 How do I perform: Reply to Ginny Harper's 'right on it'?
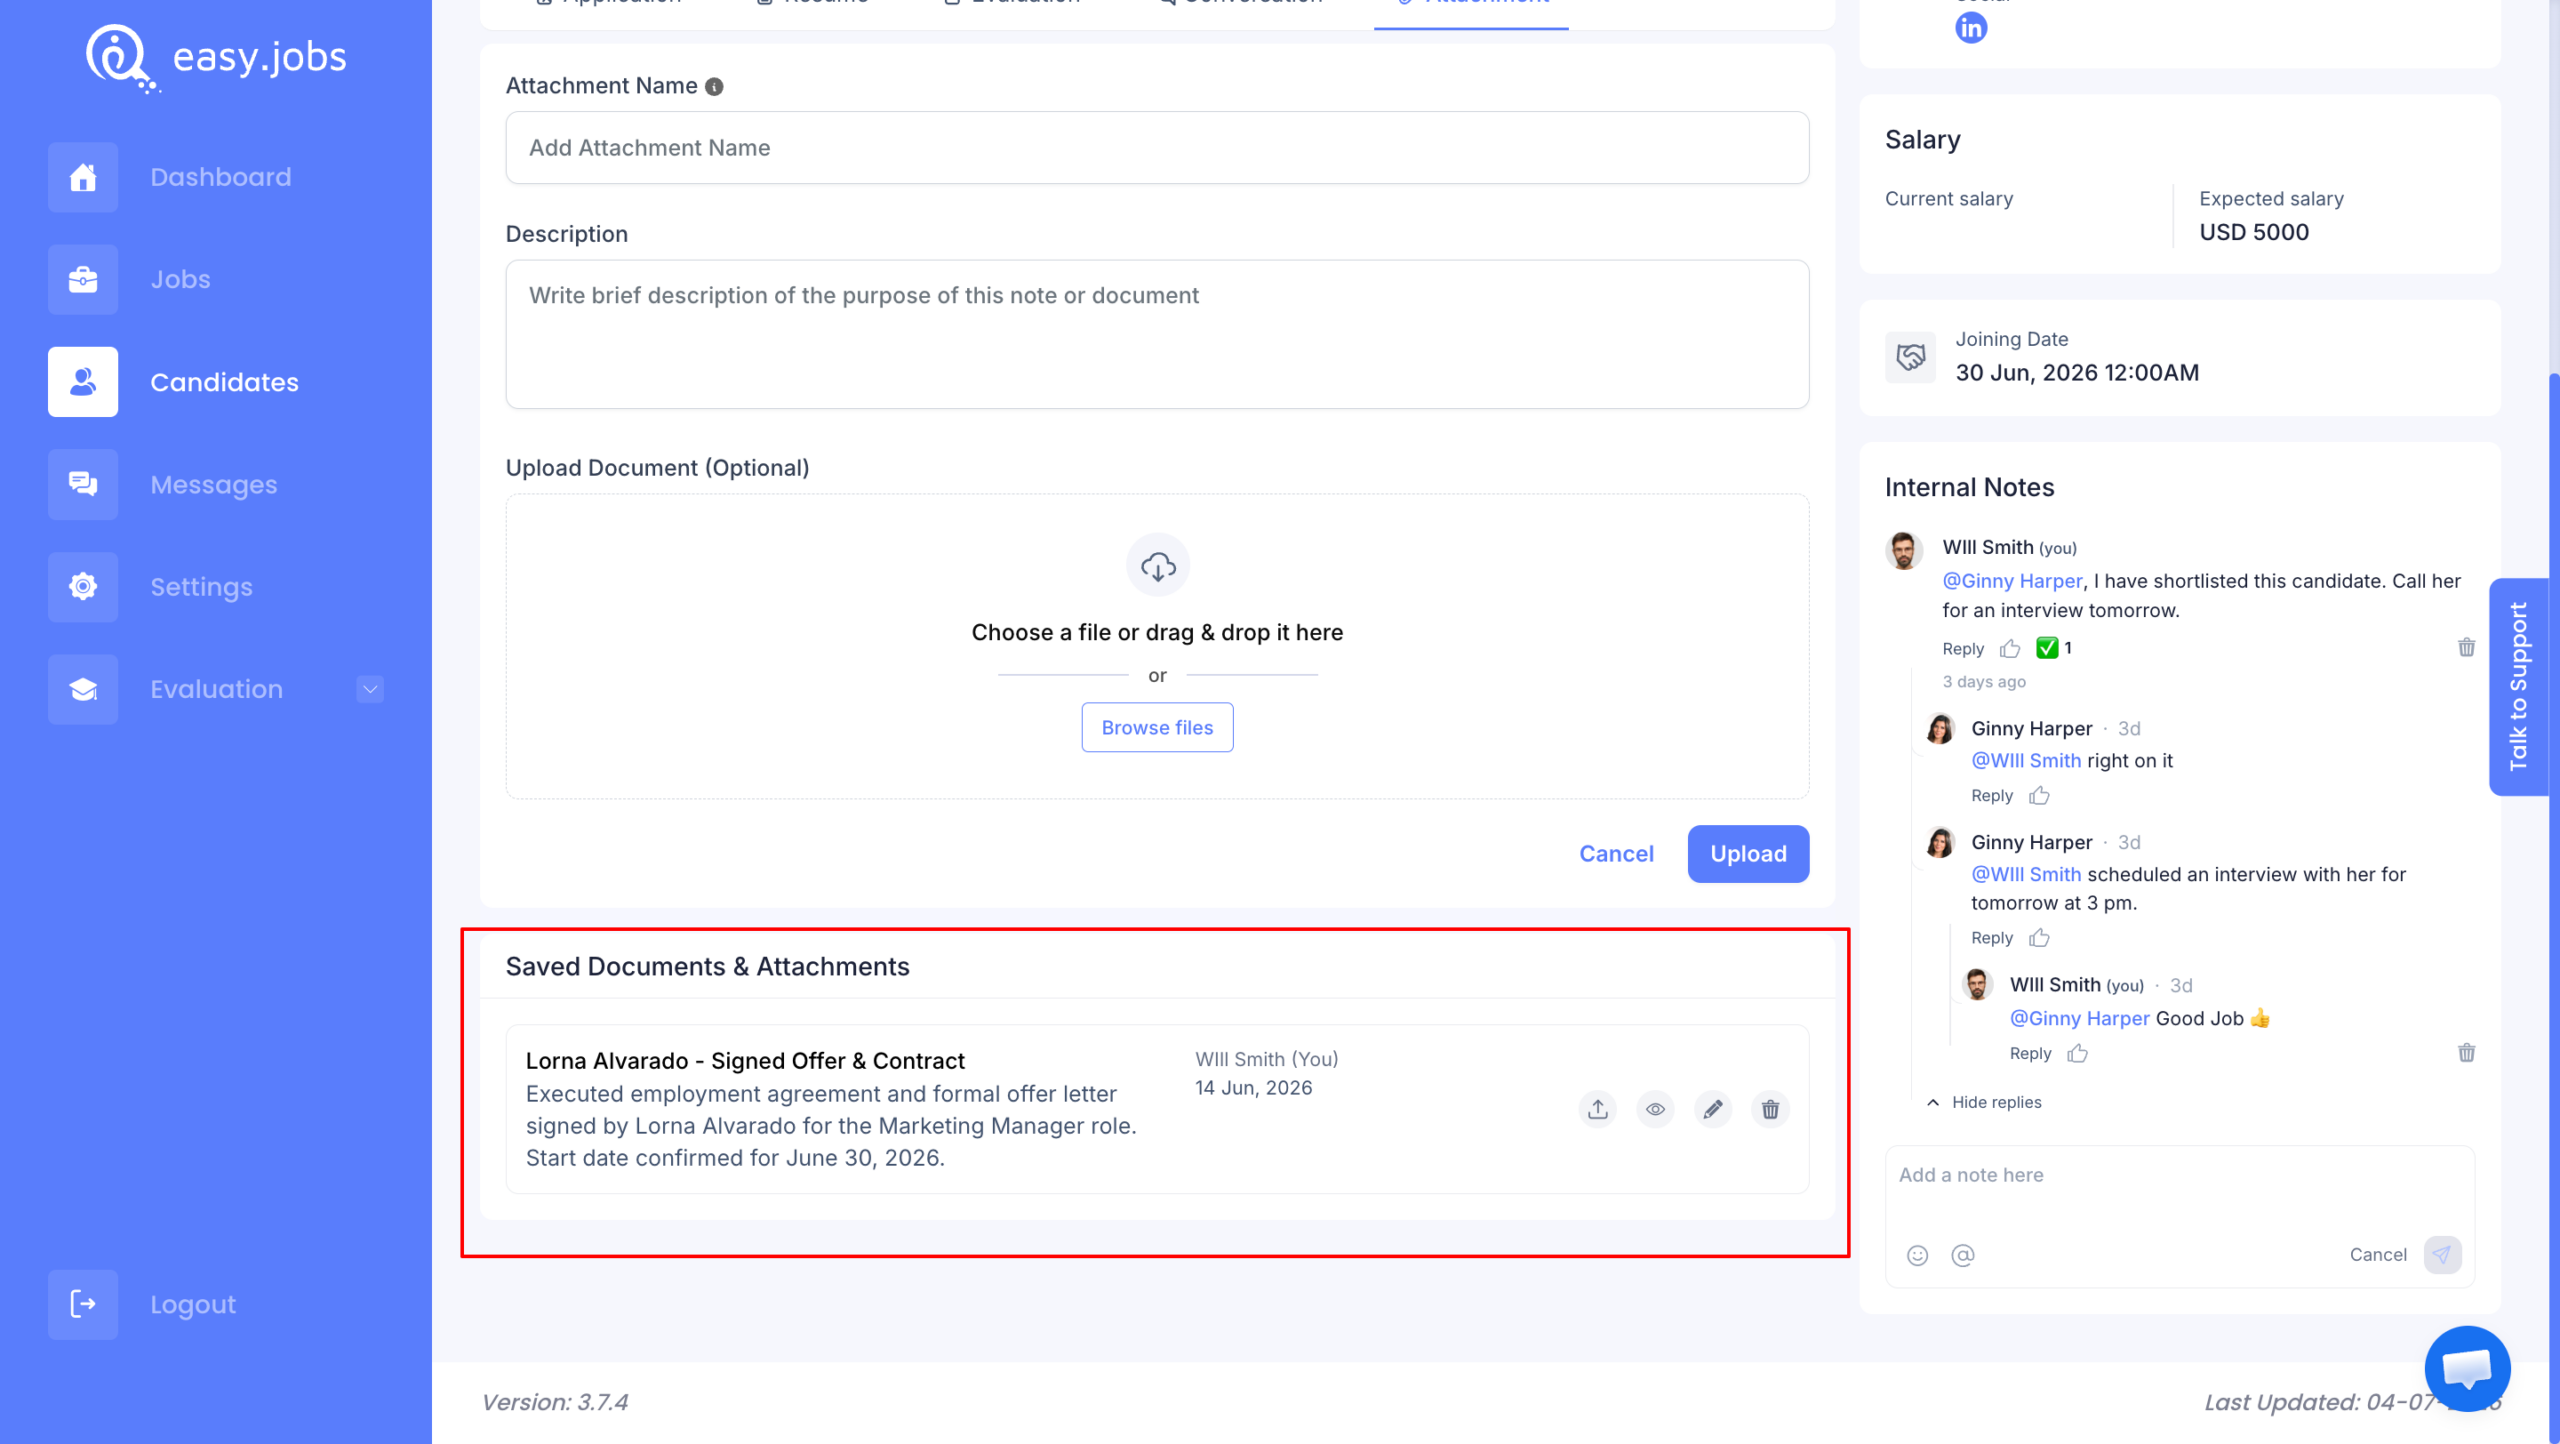pos(1991,796)
